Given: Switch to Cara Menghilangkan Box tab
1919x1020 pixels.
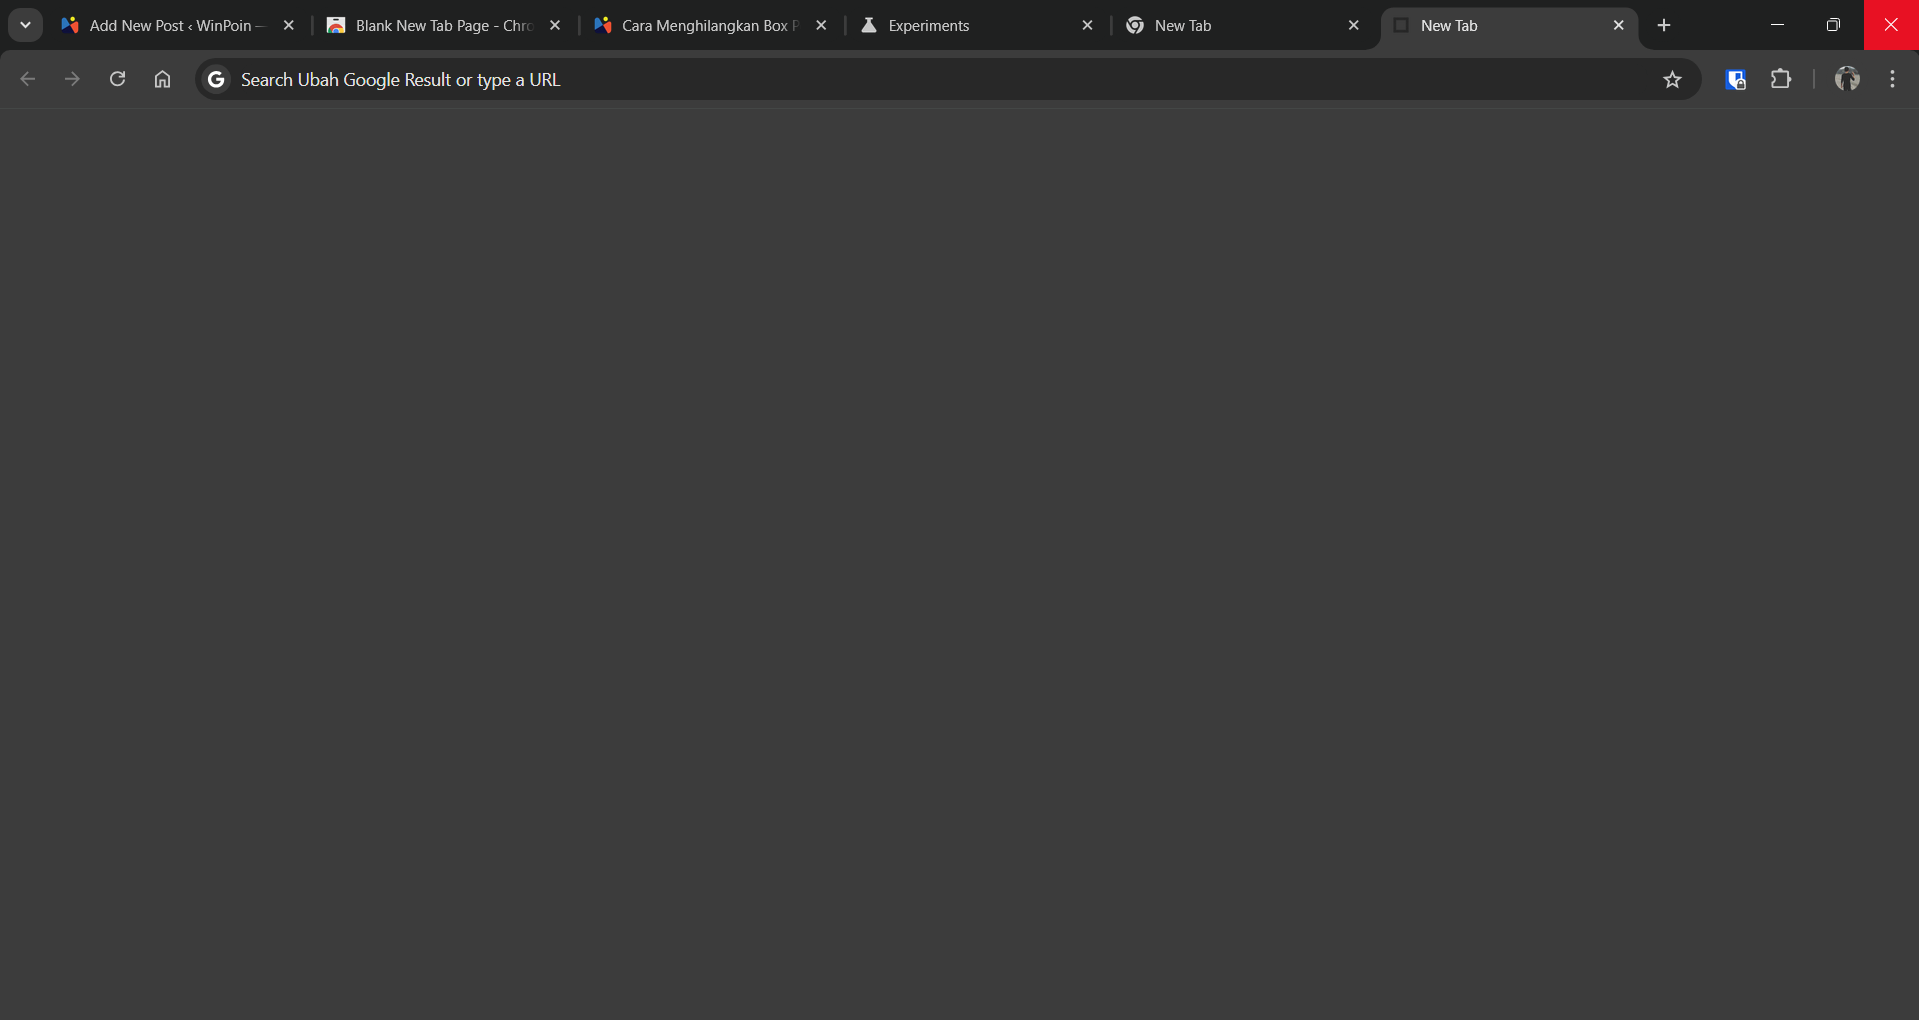Looking at the screenshot, I should (711, 25).
